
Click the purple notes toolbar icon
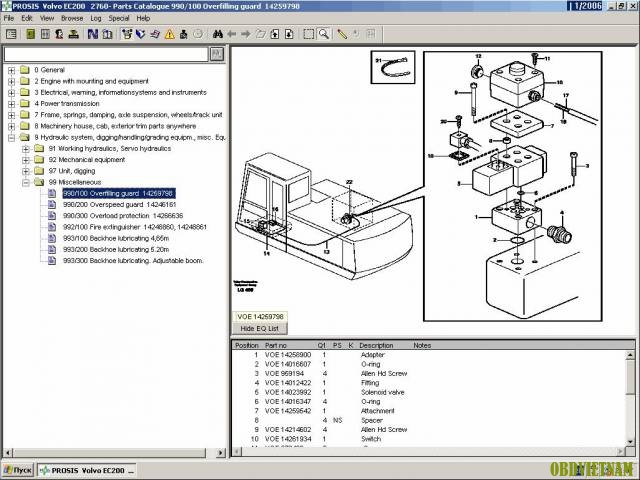pyautogui.click(x=155, y=34)
